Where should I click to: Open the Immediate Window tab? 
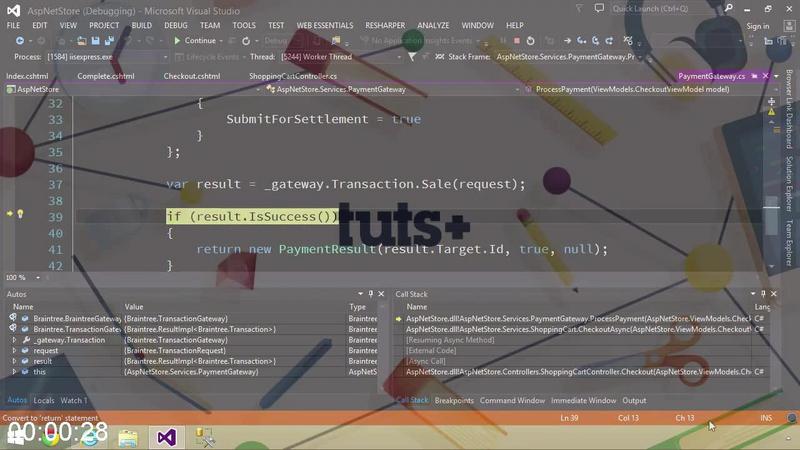click(x=583, y=401)
